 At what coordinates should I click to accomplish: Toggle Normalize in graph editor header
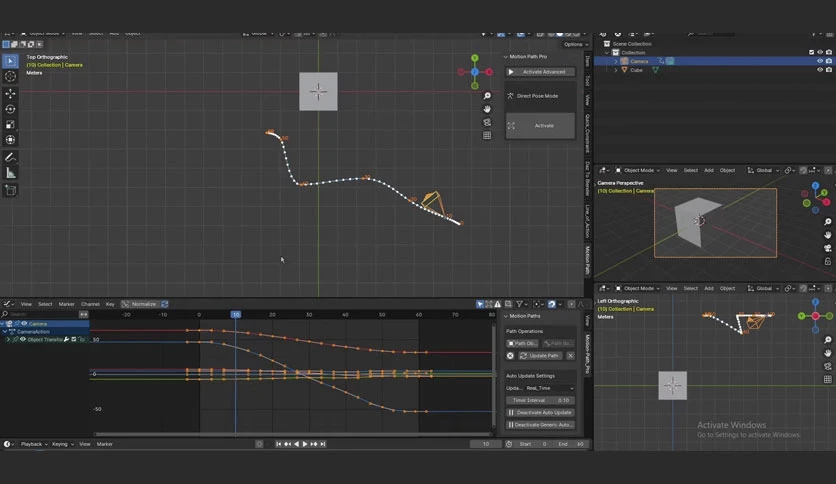139,304
